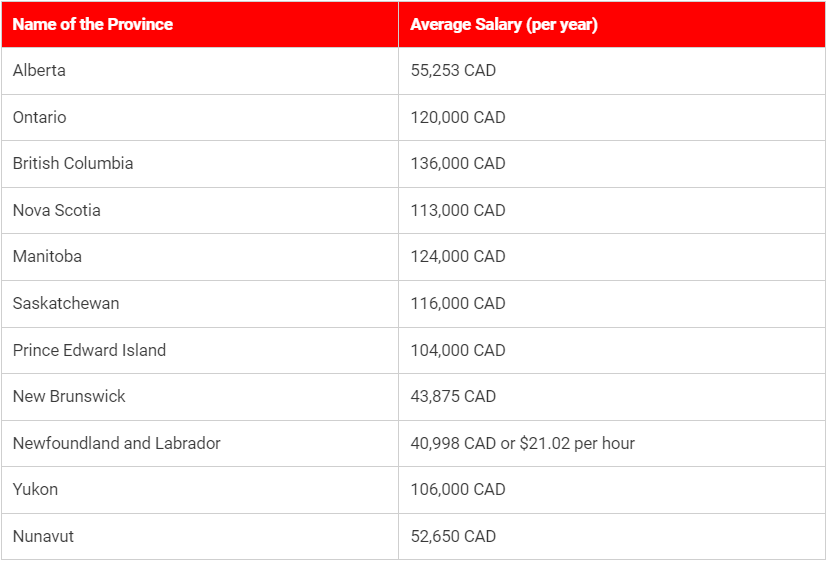
Task: Select the British Columbia cell
Action: [73, 163]
